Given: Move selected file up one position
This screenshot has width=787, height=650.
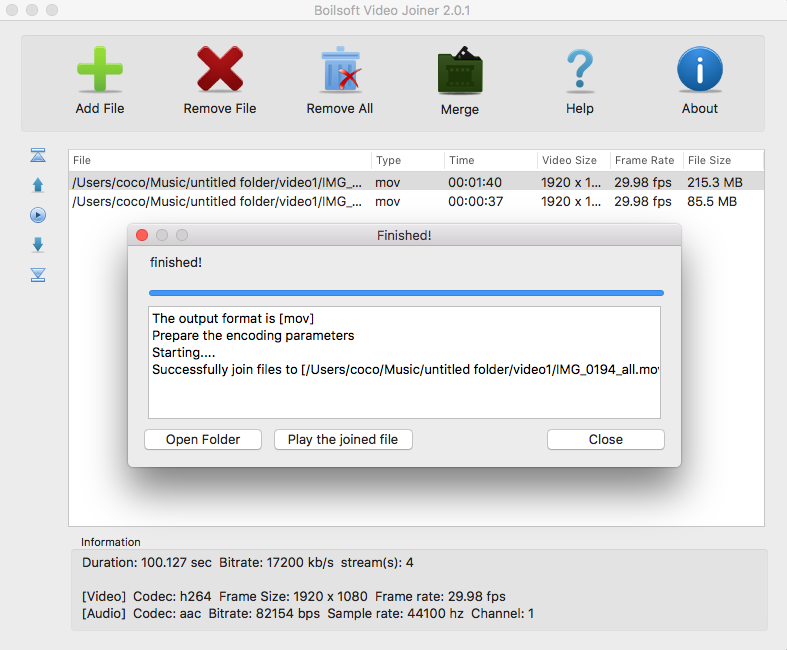Looking at the screenshot, I should 38,185.
